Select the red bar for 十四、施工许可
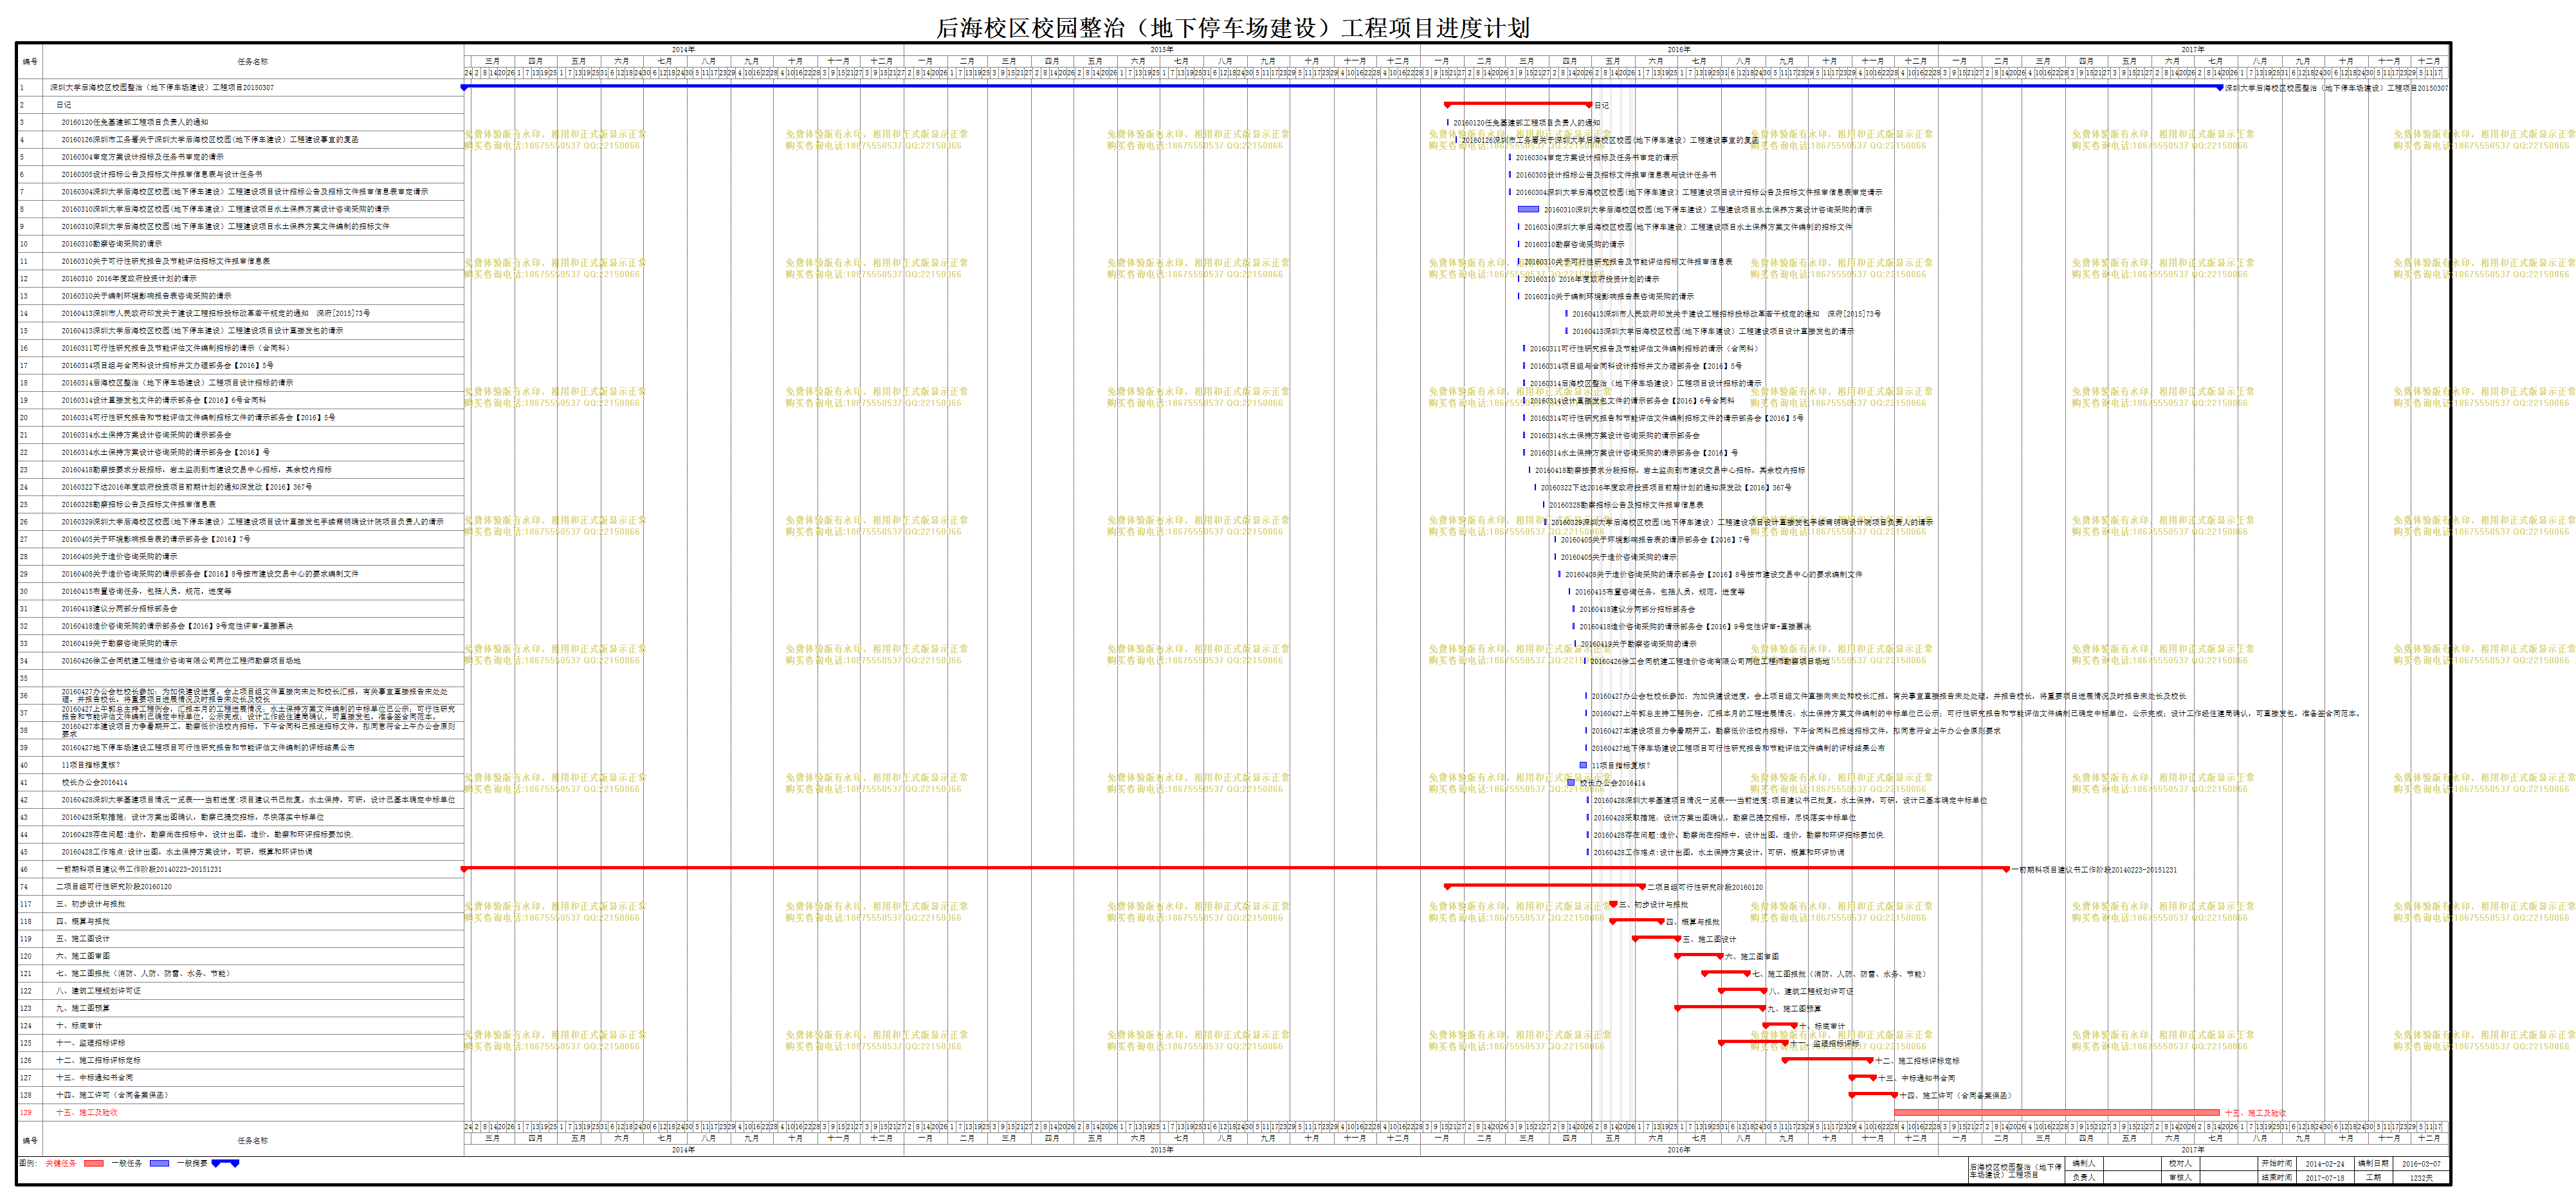The width and height of the screenshot is (2576, 1200). coord(1872,1095)
